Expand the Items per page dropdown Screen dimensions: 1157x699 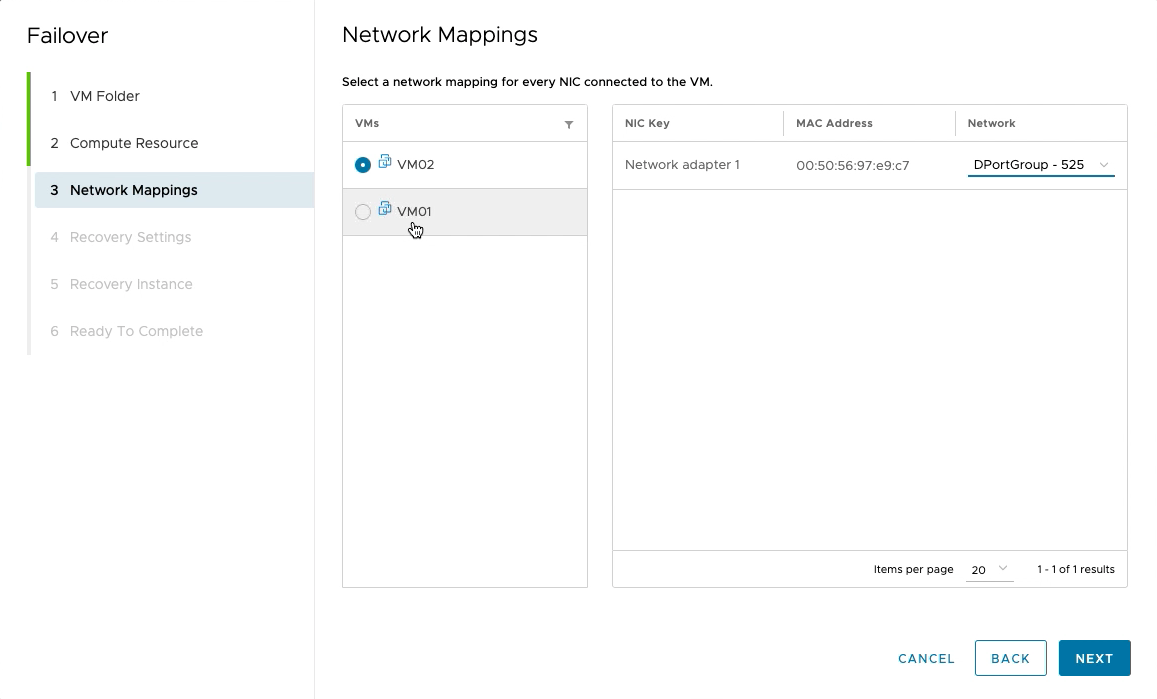[989, 569]
